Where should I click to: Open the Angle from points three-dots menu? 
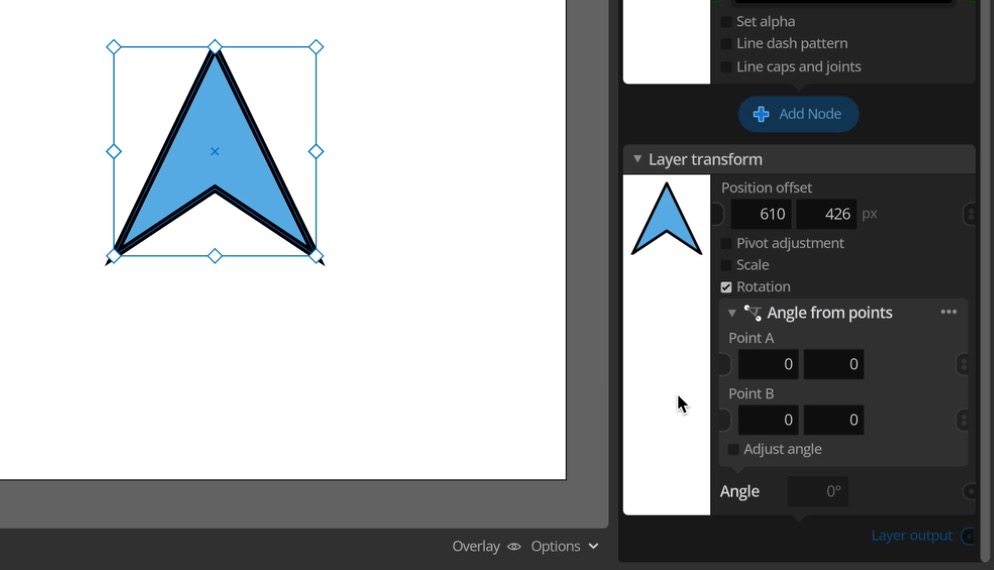point(948,312)
